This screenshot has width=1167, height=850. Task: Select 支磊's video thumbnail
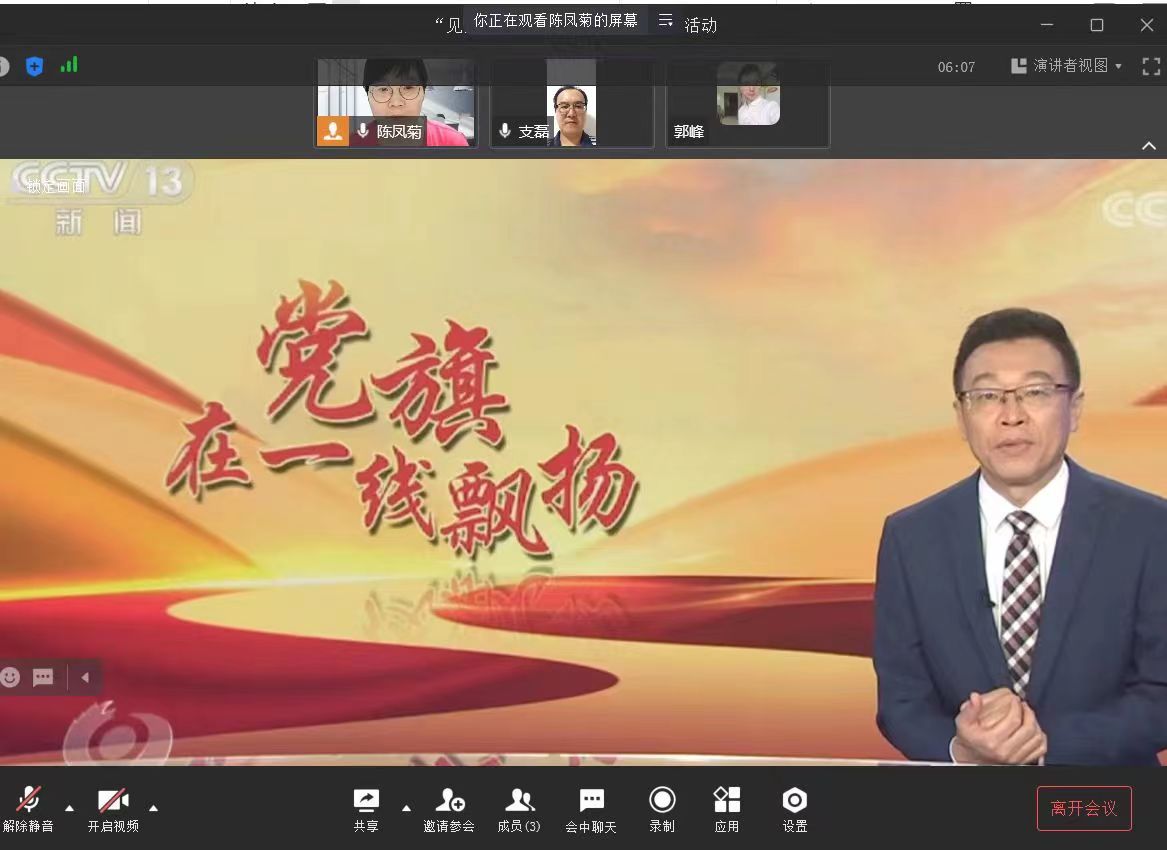pos(572,104)
